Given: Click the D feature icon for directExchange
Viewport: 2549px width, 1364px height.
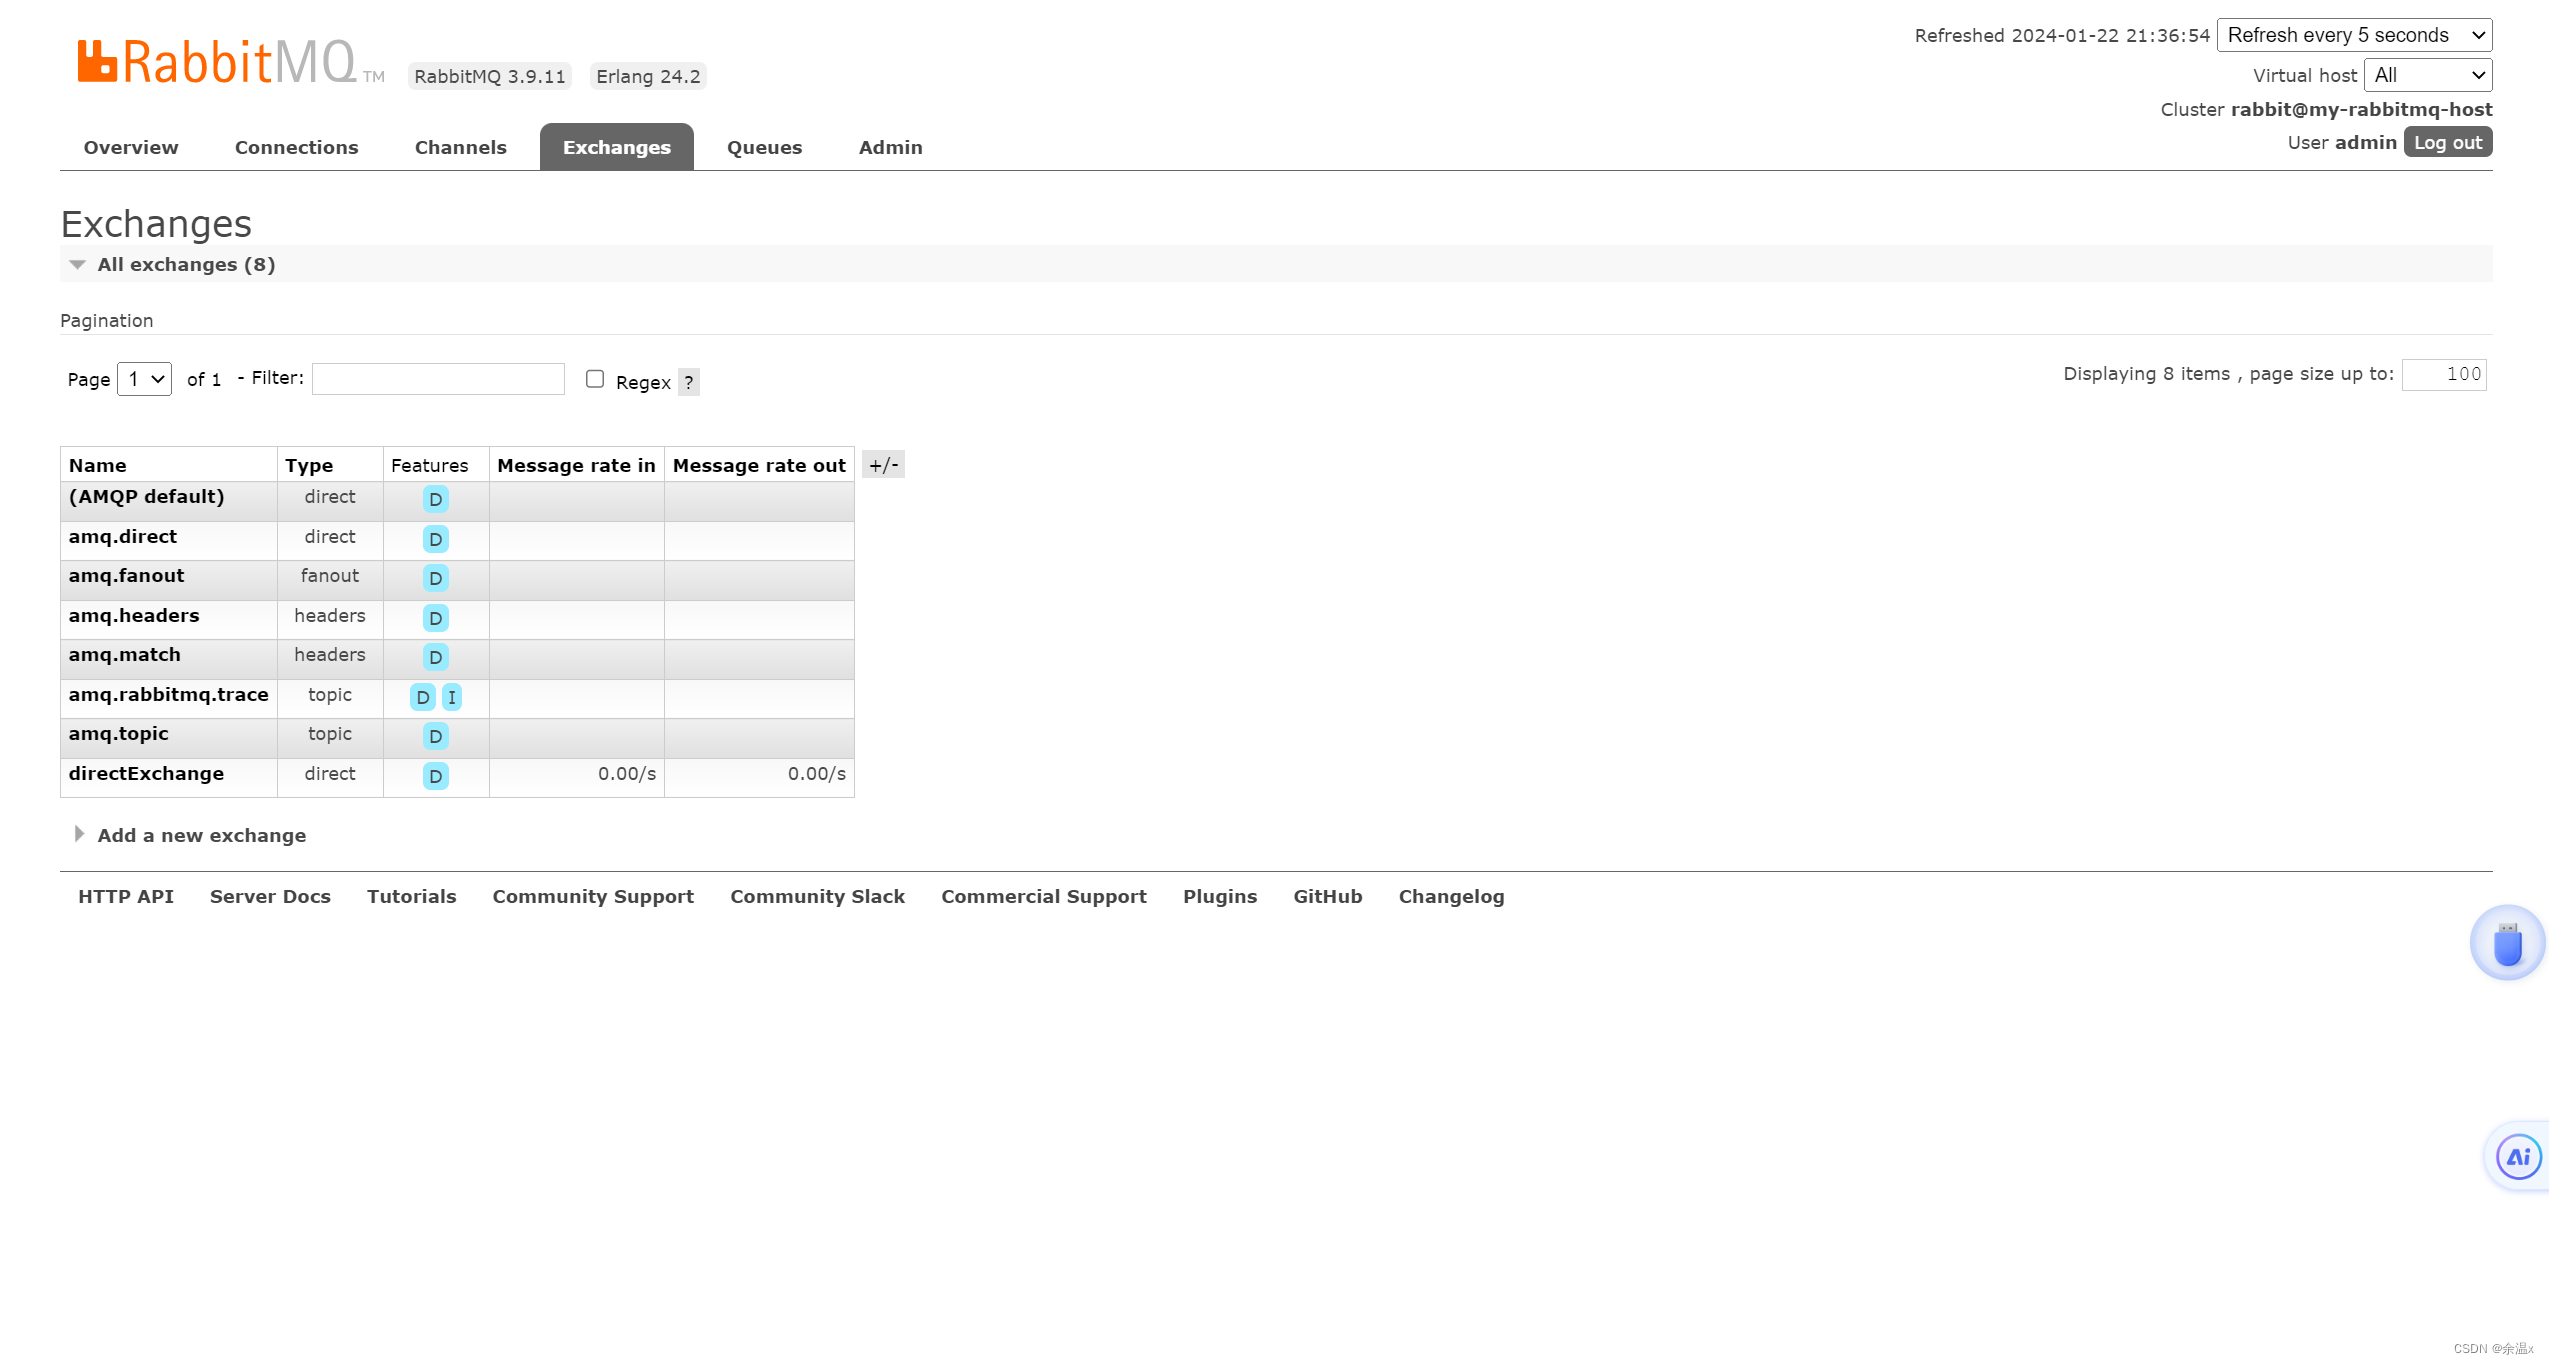Looking at the screenshot, I should 435,776.
